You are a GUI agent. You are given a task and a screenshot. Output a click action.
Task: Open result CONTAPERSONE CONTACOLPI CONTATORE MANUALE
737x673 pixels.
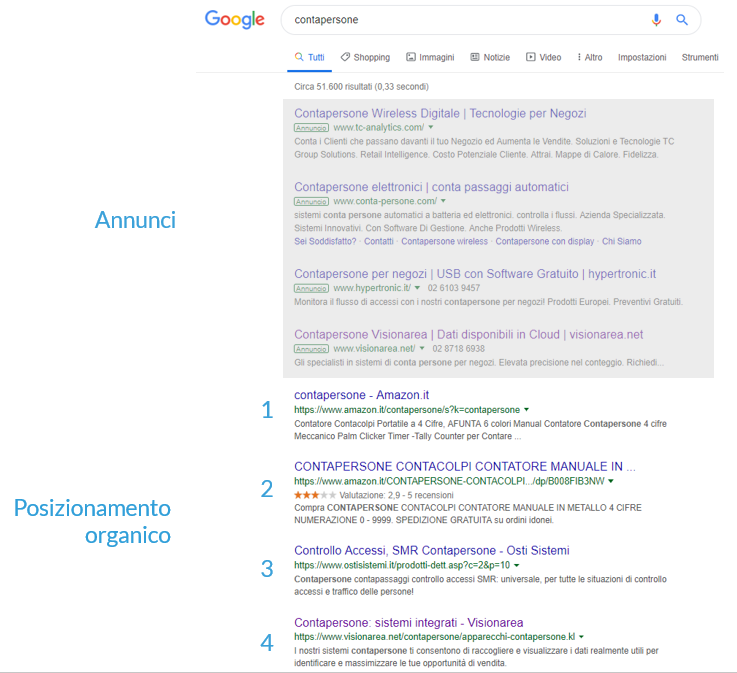464,466
